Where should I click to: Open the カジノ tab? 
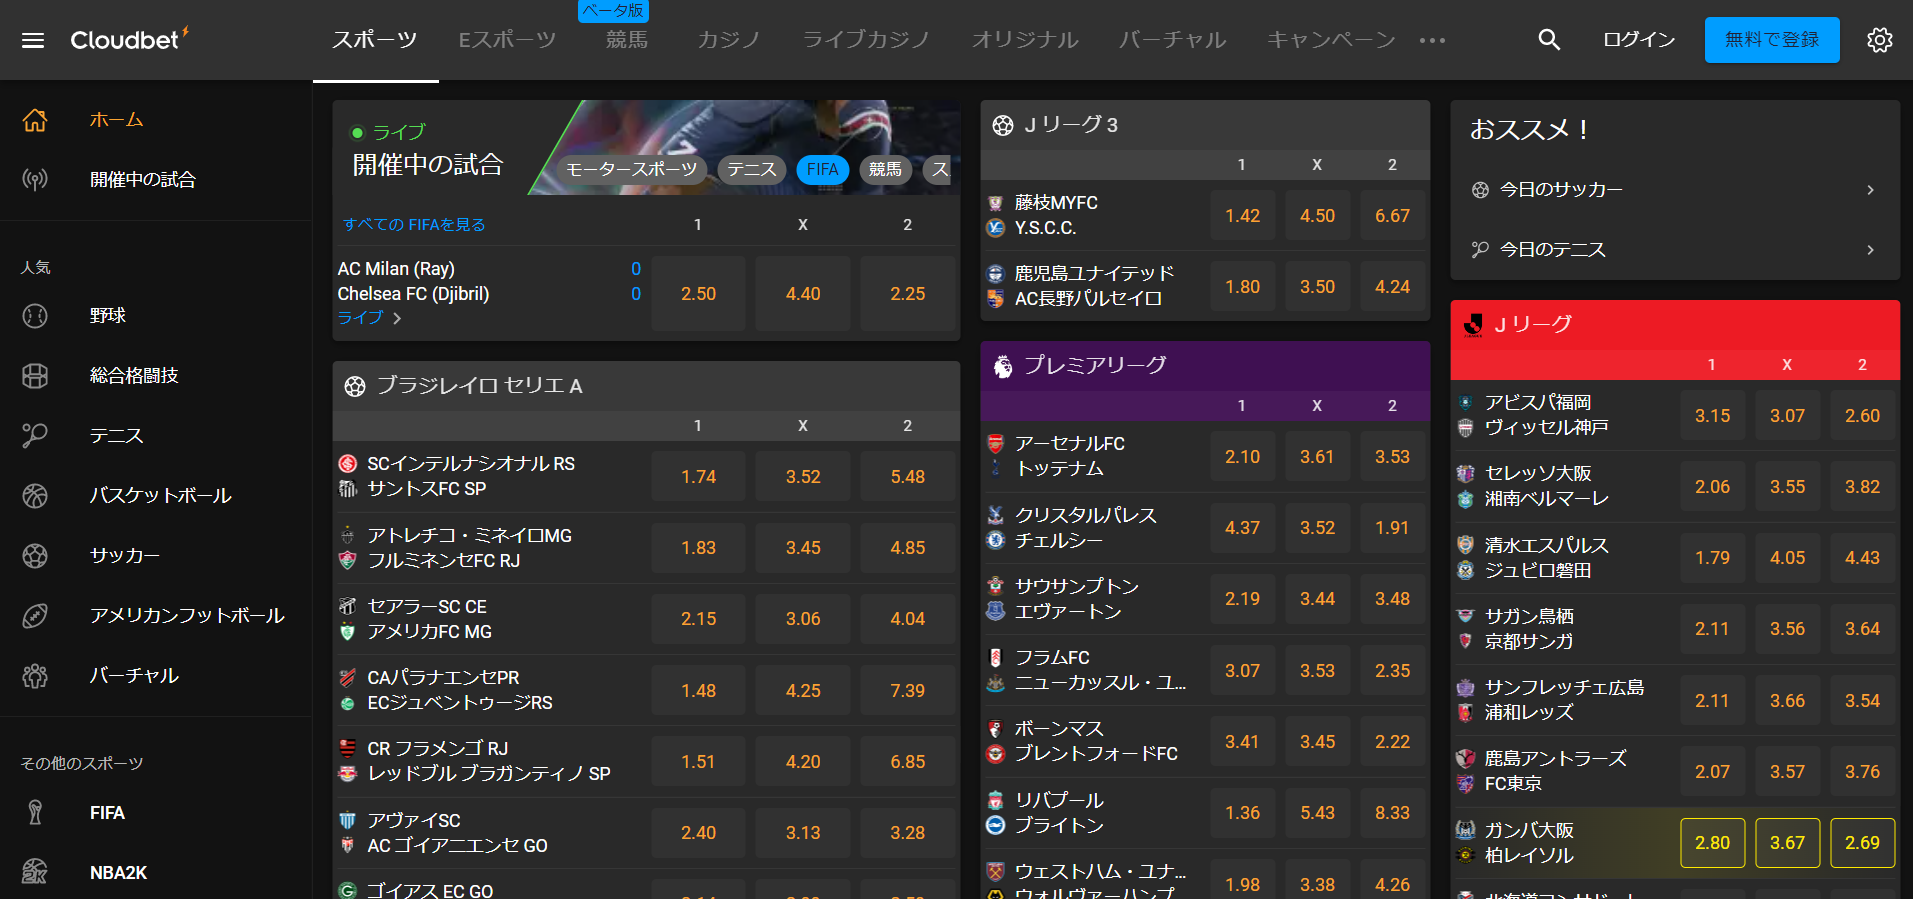(729, 40)
